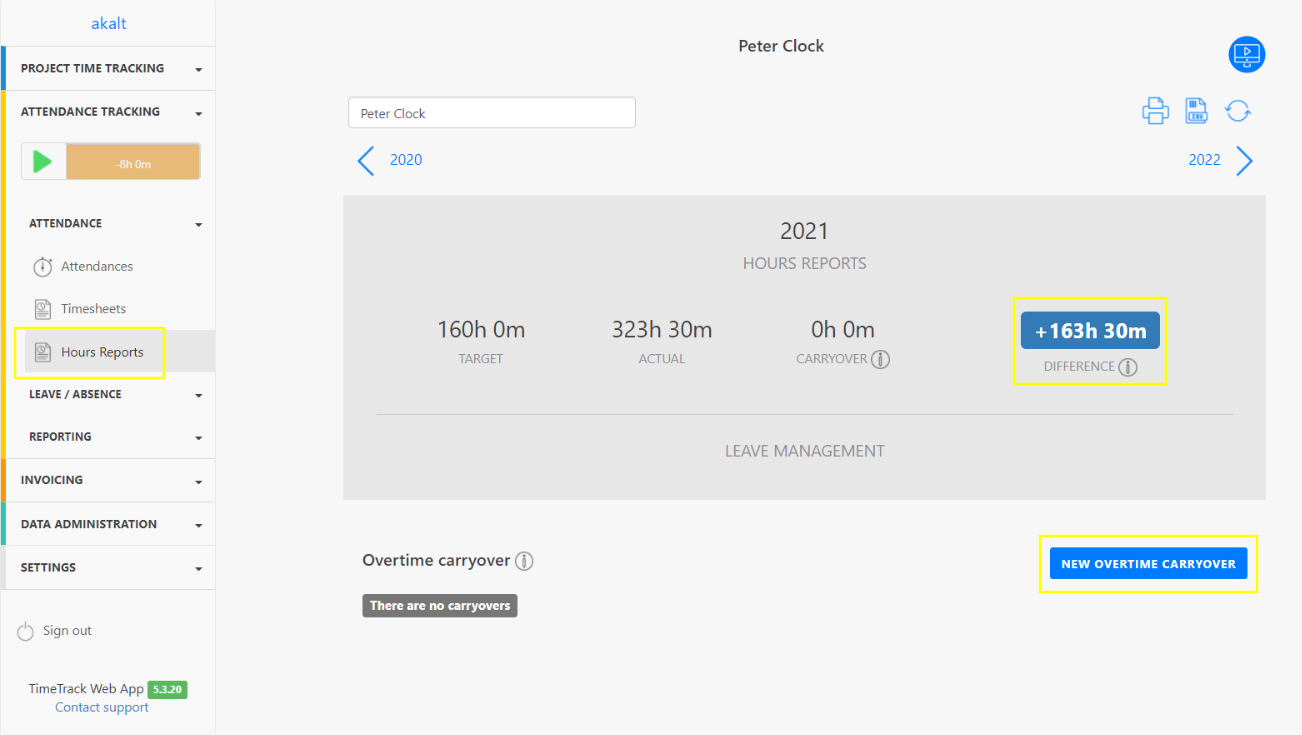1302x735 pixels.
Task: Click the refresh icon
Action: (1238, 111)
